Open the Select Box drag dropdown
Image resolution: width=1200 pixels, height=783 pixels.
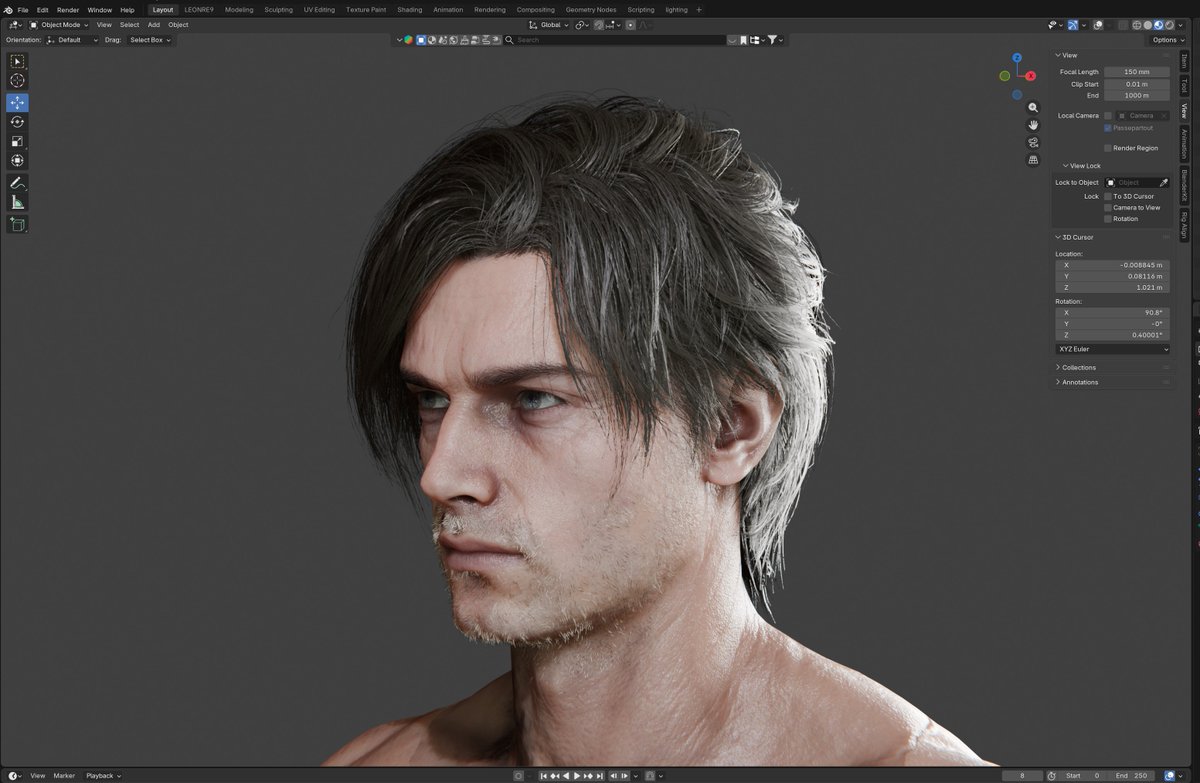[x=150, y=39]
